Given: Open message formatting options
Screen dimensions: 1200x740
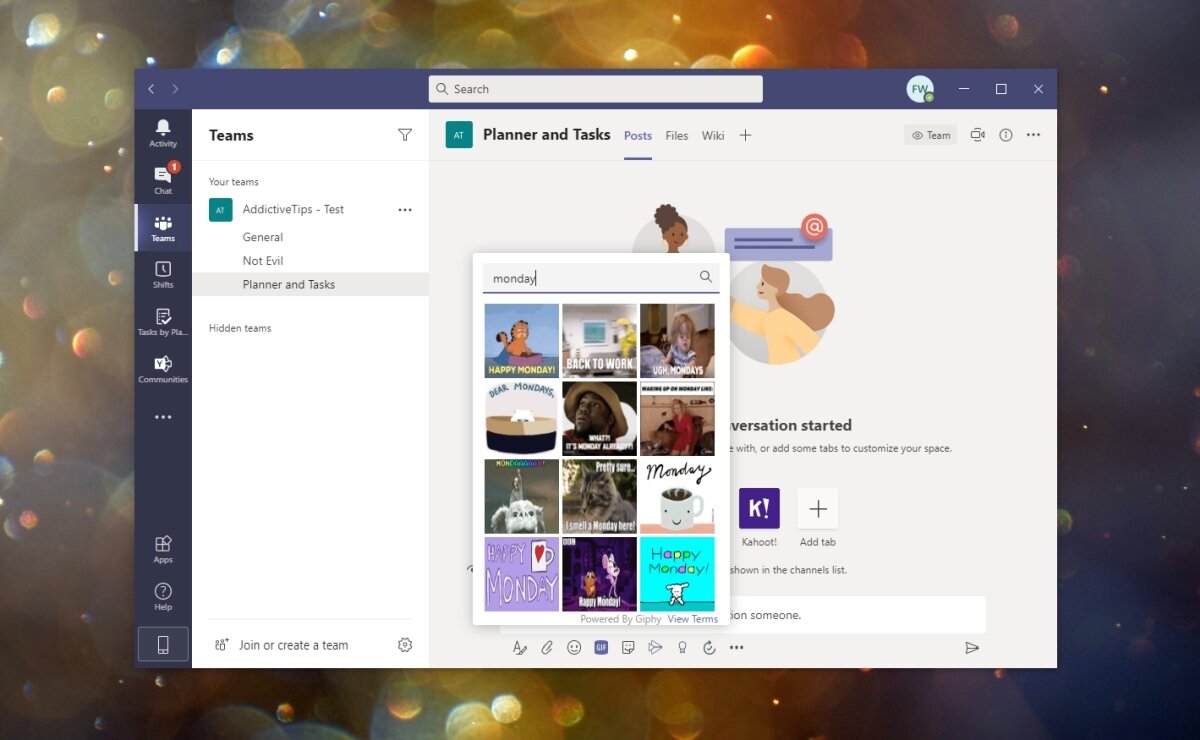Looking at the screenshot, I should point(519,647).
